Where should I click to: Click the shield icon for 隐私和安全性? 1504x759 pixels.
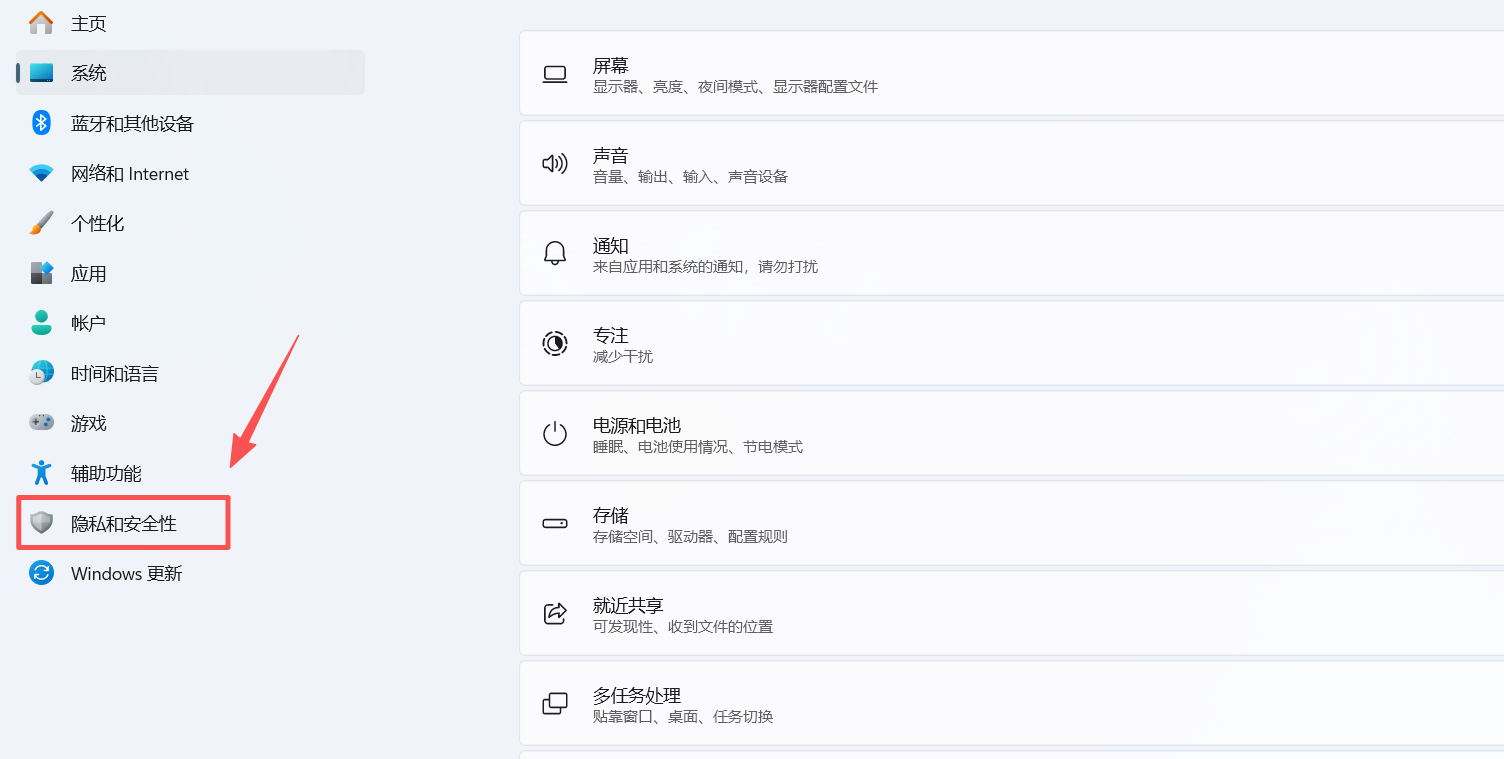41,523
